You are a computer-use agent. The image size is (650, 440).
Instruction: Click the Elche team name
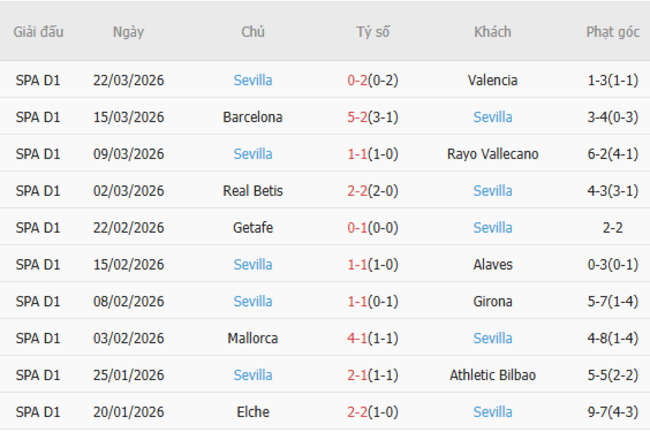coord(253,412)
